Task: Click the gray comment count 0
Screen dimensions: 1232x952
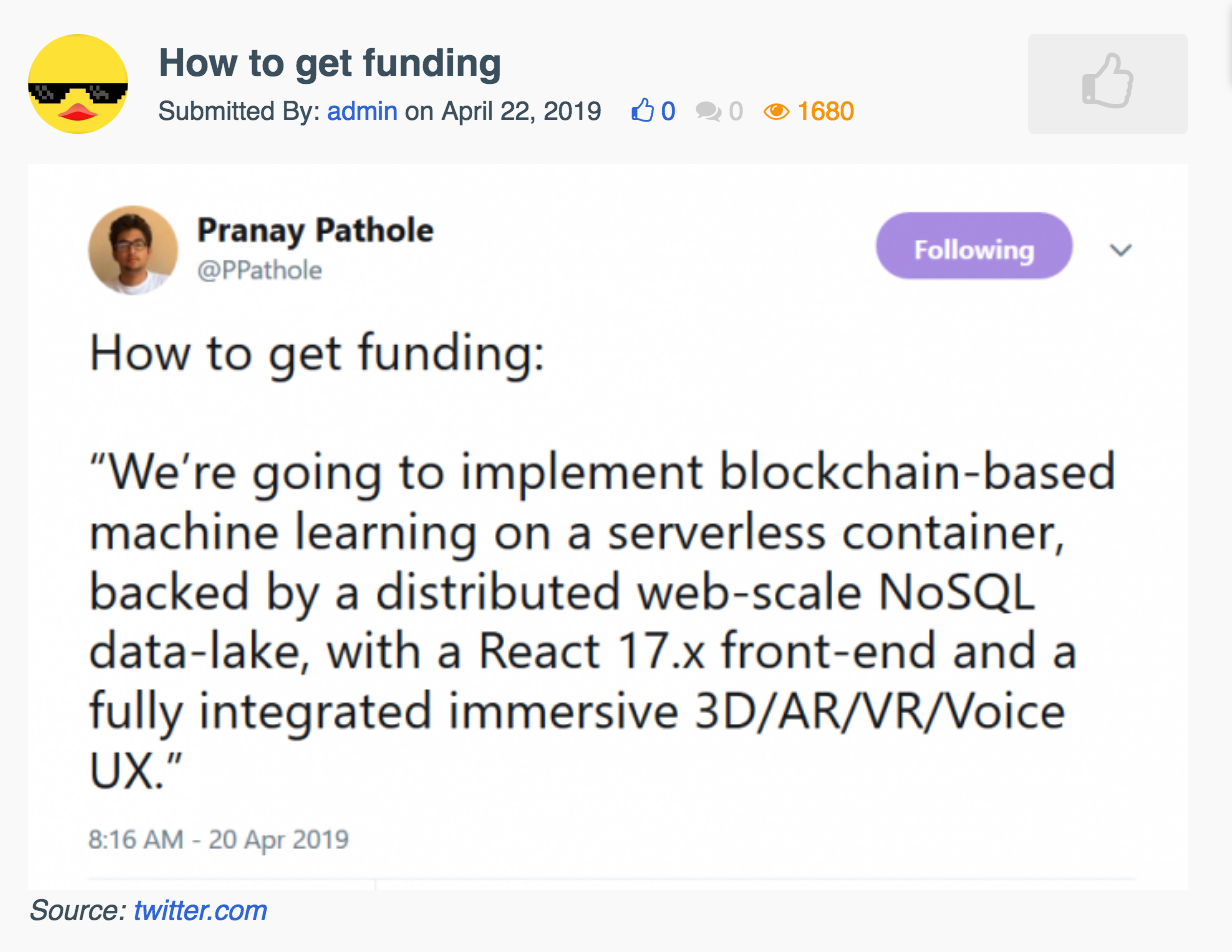Action: (x=736, y=111)
